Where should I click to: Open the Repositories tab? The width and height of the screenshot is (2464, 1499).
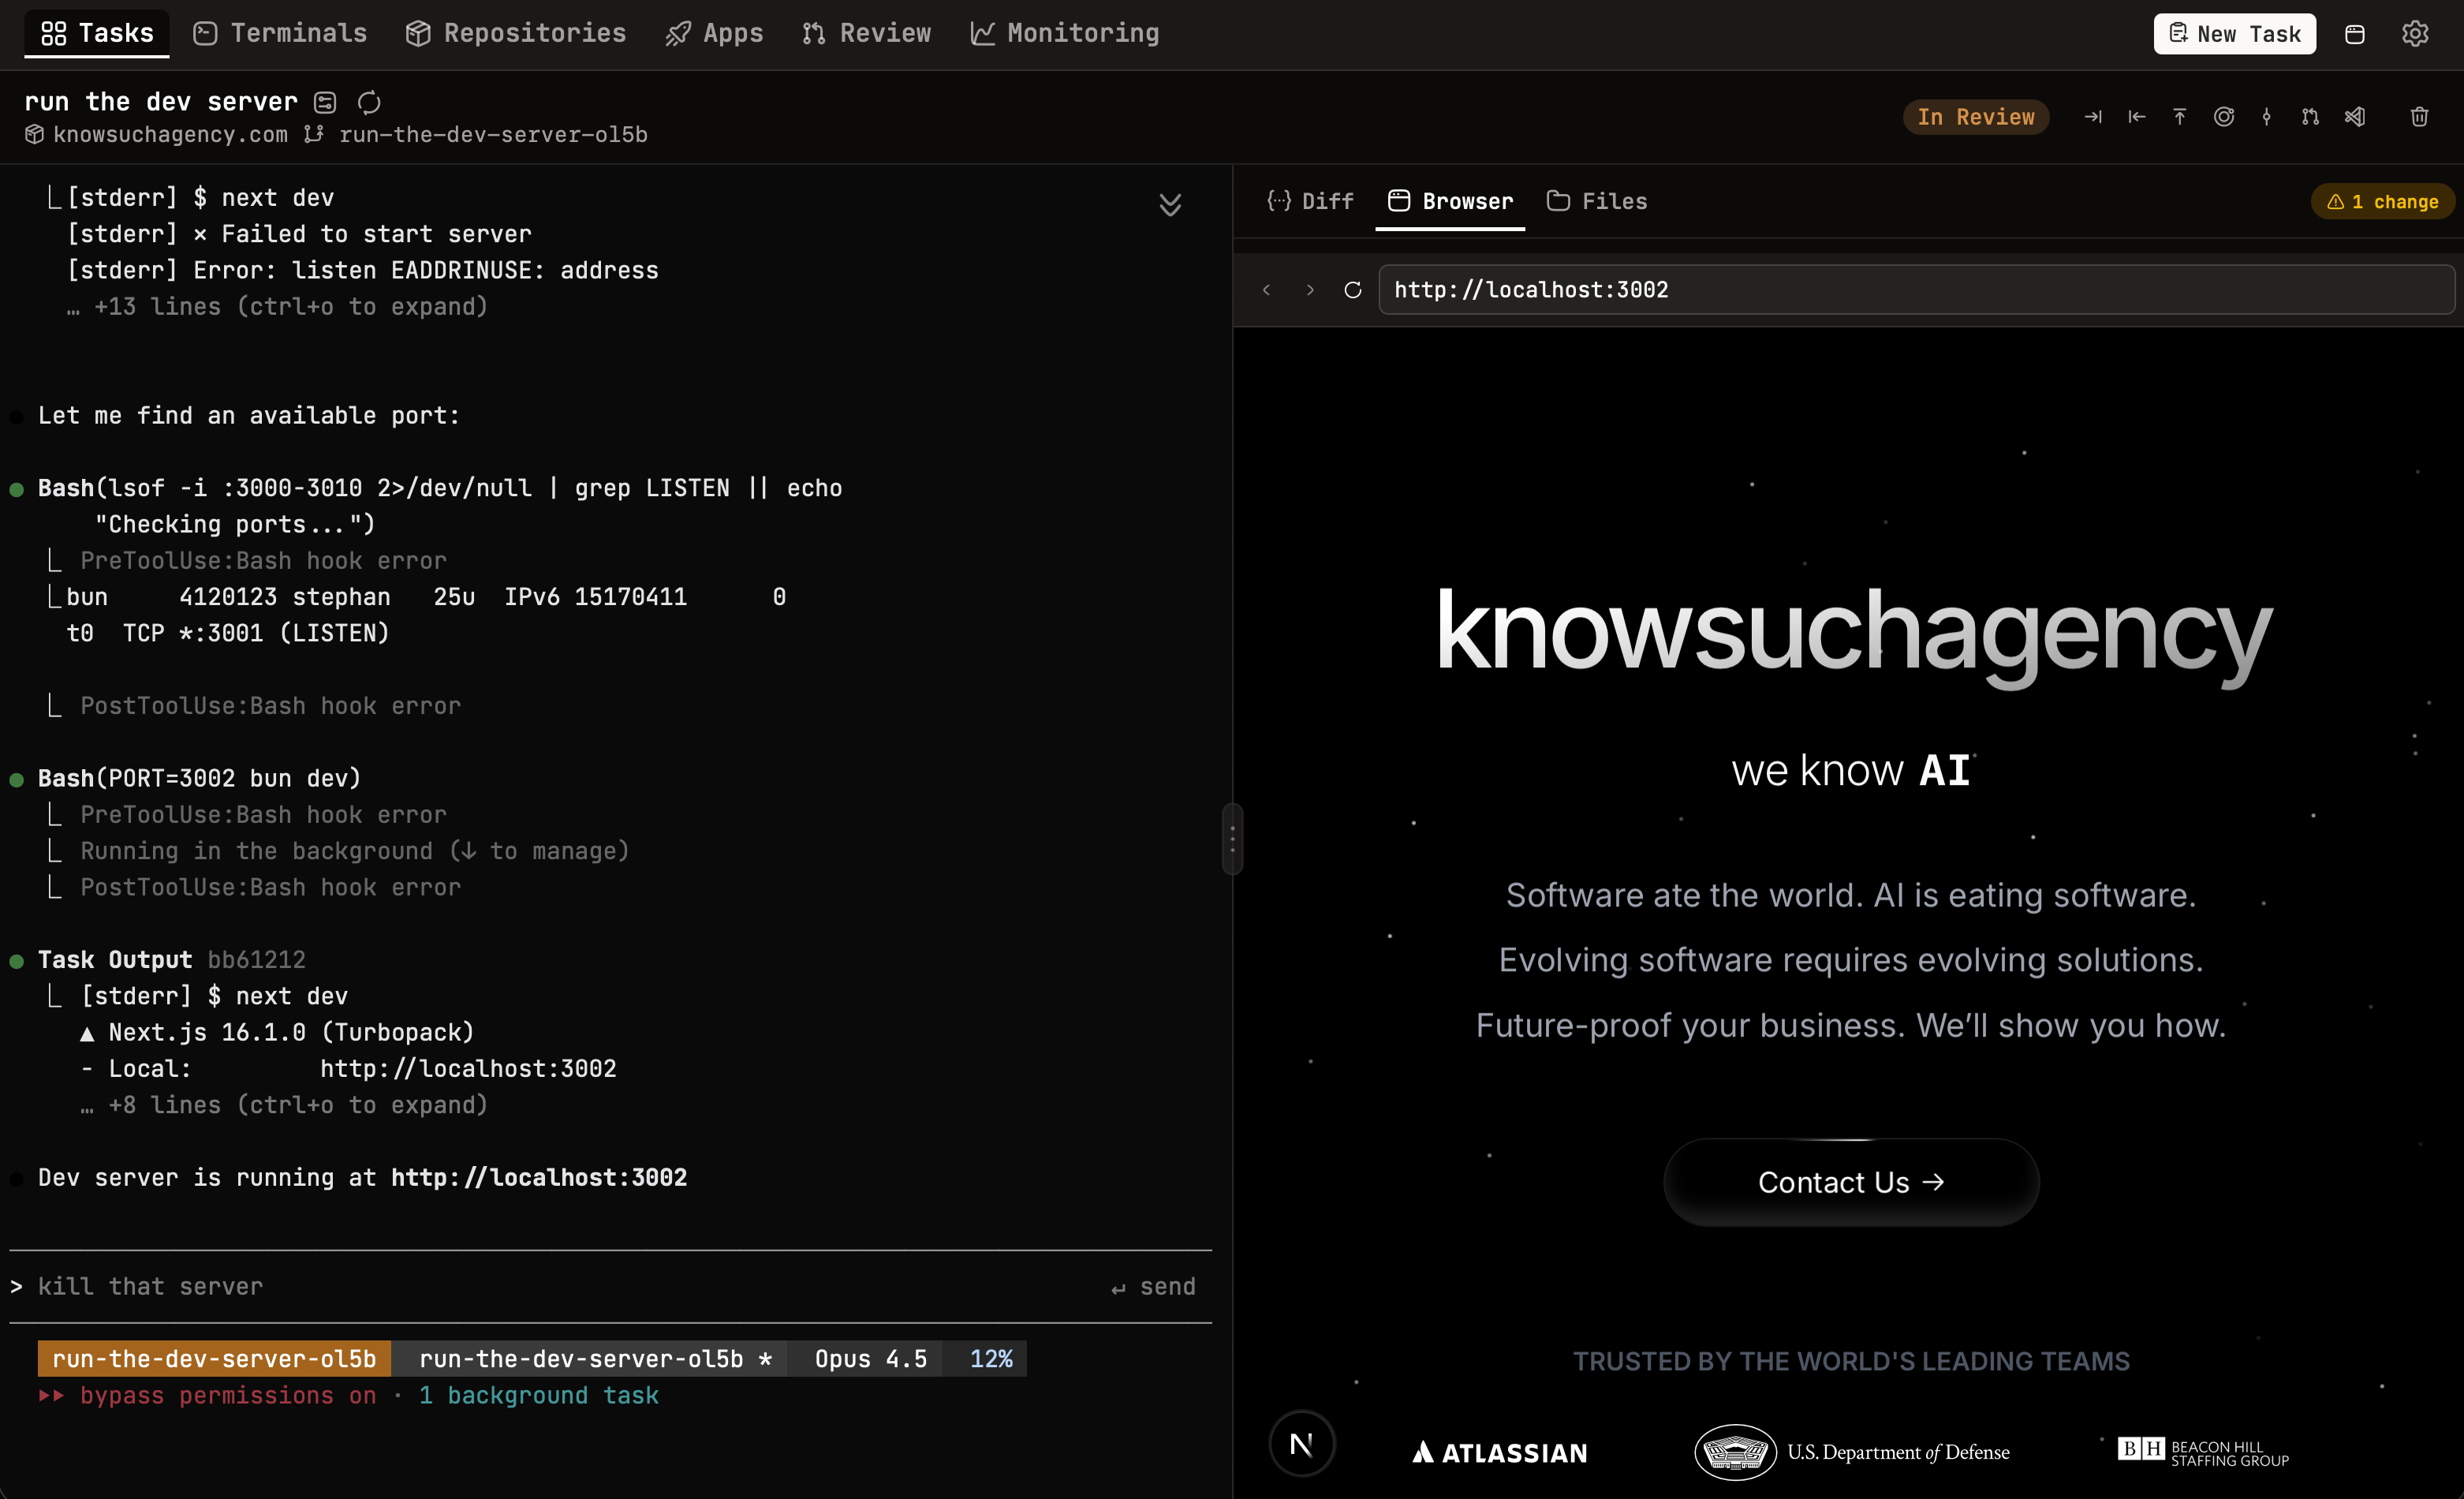tap(516, 33)
